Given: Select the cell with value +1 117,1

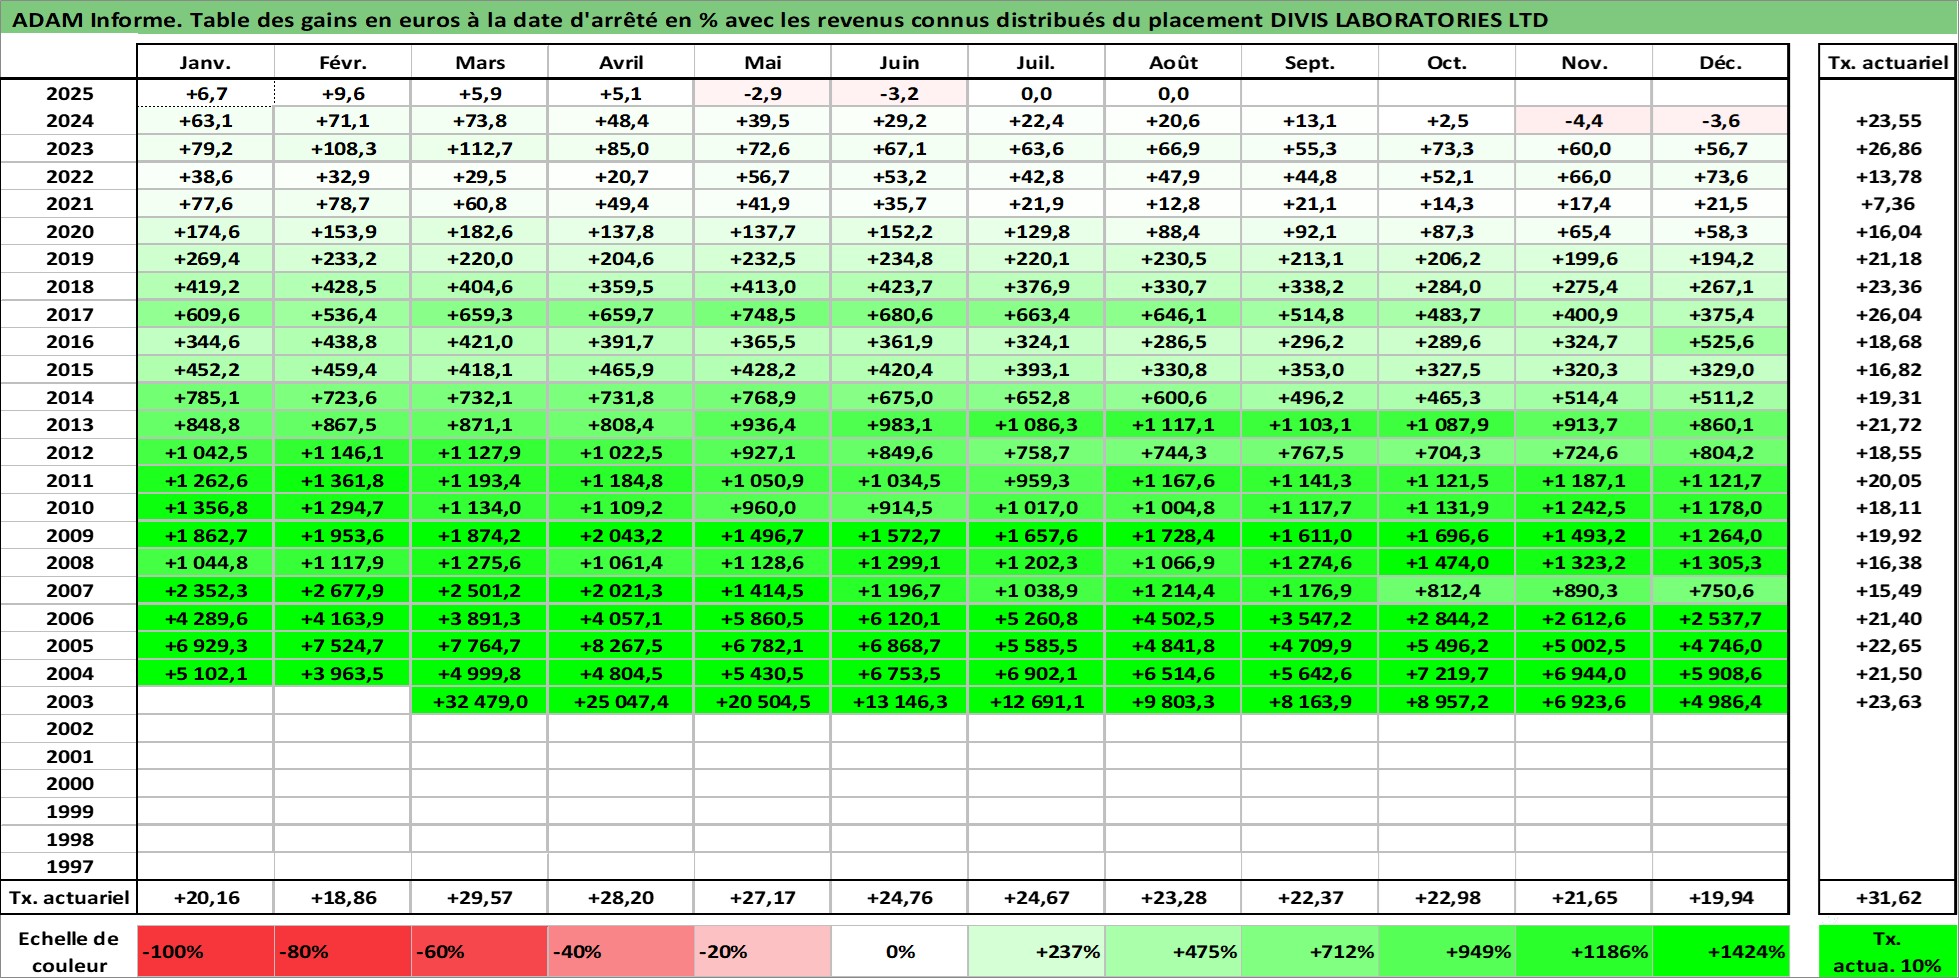Looking at the screenshot, I should [1173, 424].
